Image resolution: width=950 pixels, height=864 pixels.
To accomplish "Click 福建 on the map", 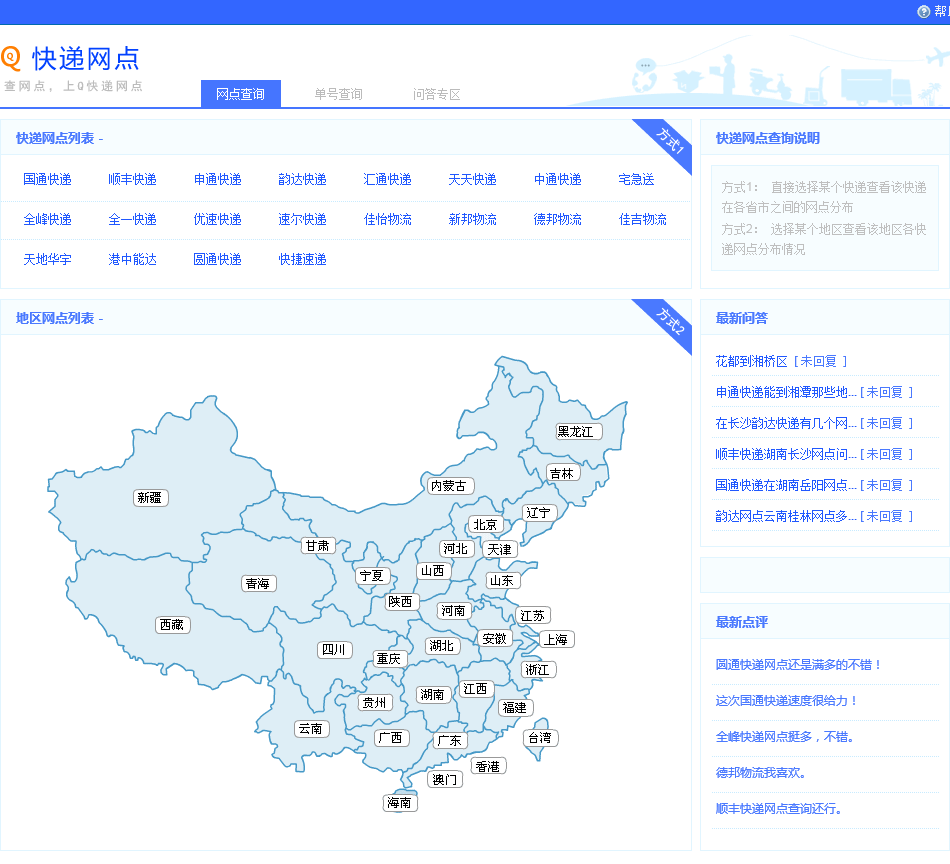I will (x=516, y=707).
